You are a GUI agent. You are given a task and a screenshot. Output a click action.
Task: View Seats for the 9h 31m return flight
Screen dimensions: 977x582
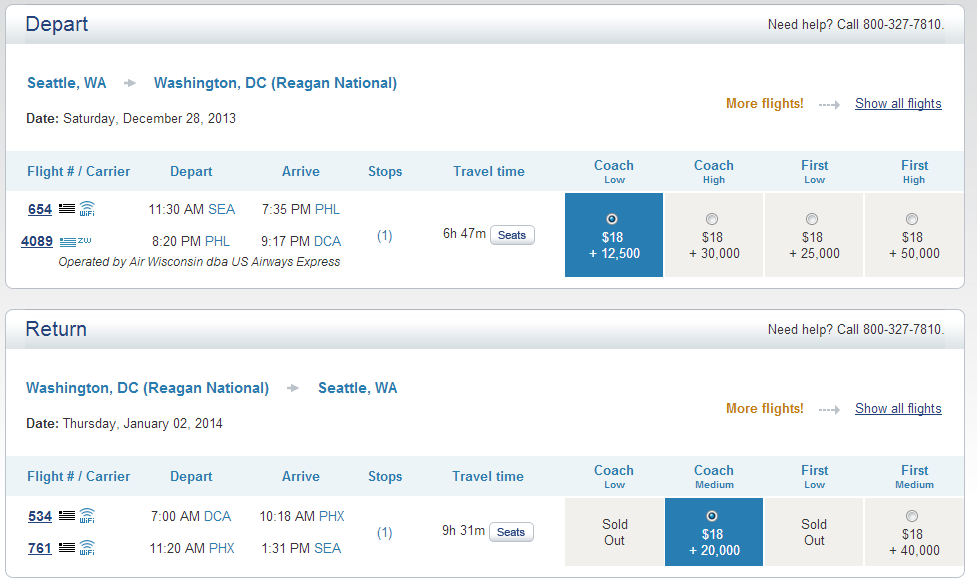(x=511, y=532)
